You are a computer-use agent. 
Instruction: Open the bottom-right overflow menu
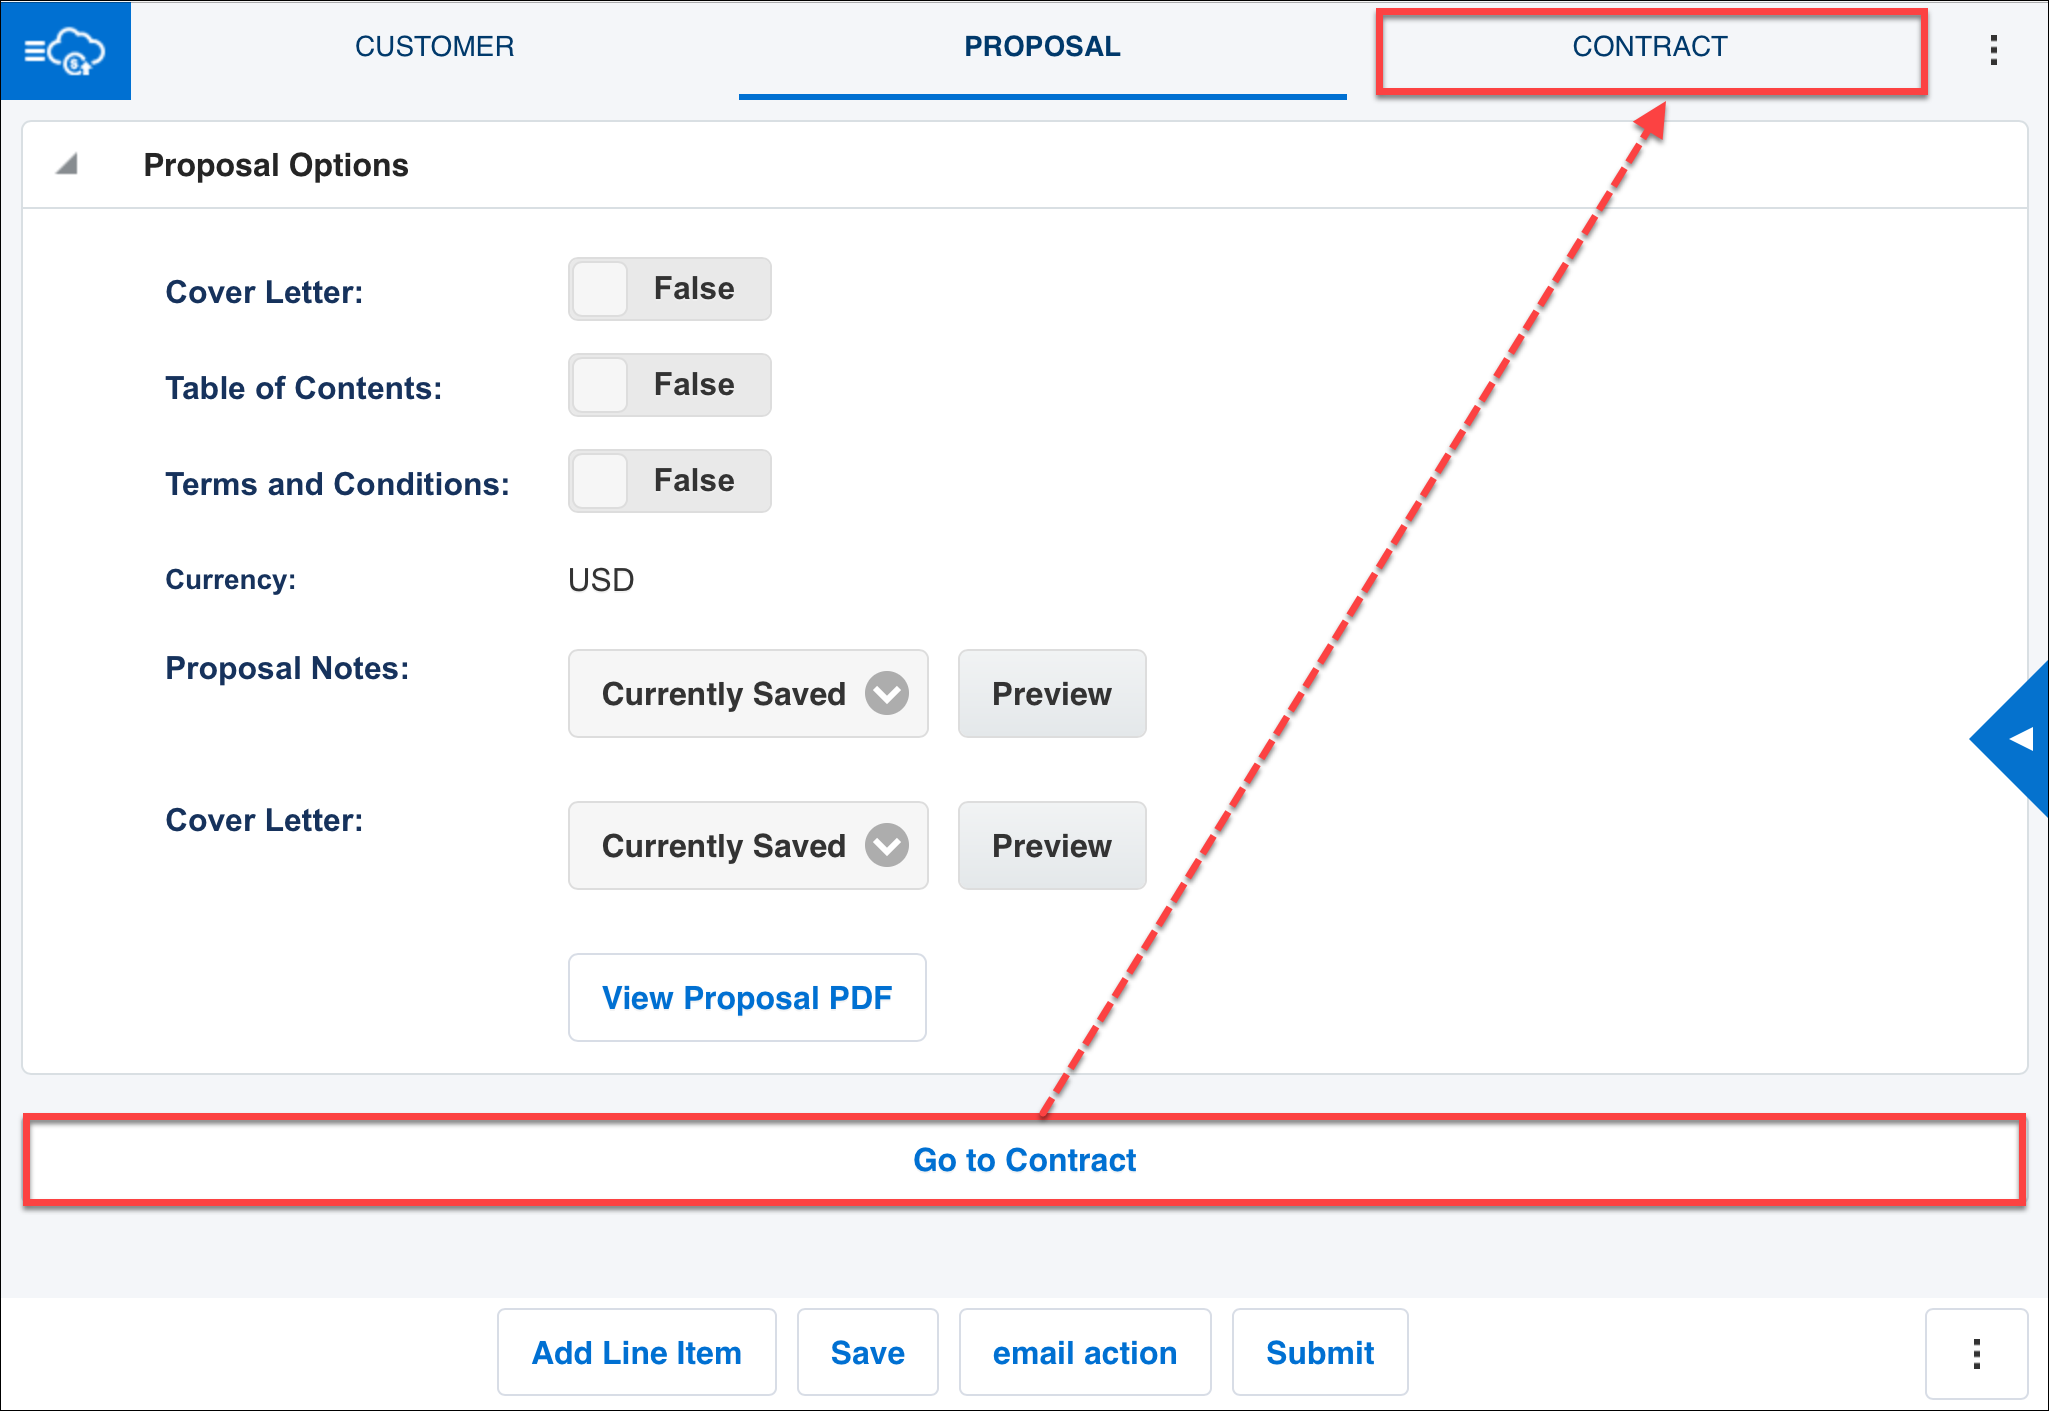pyautogui.click(x=1977, y=1352)
